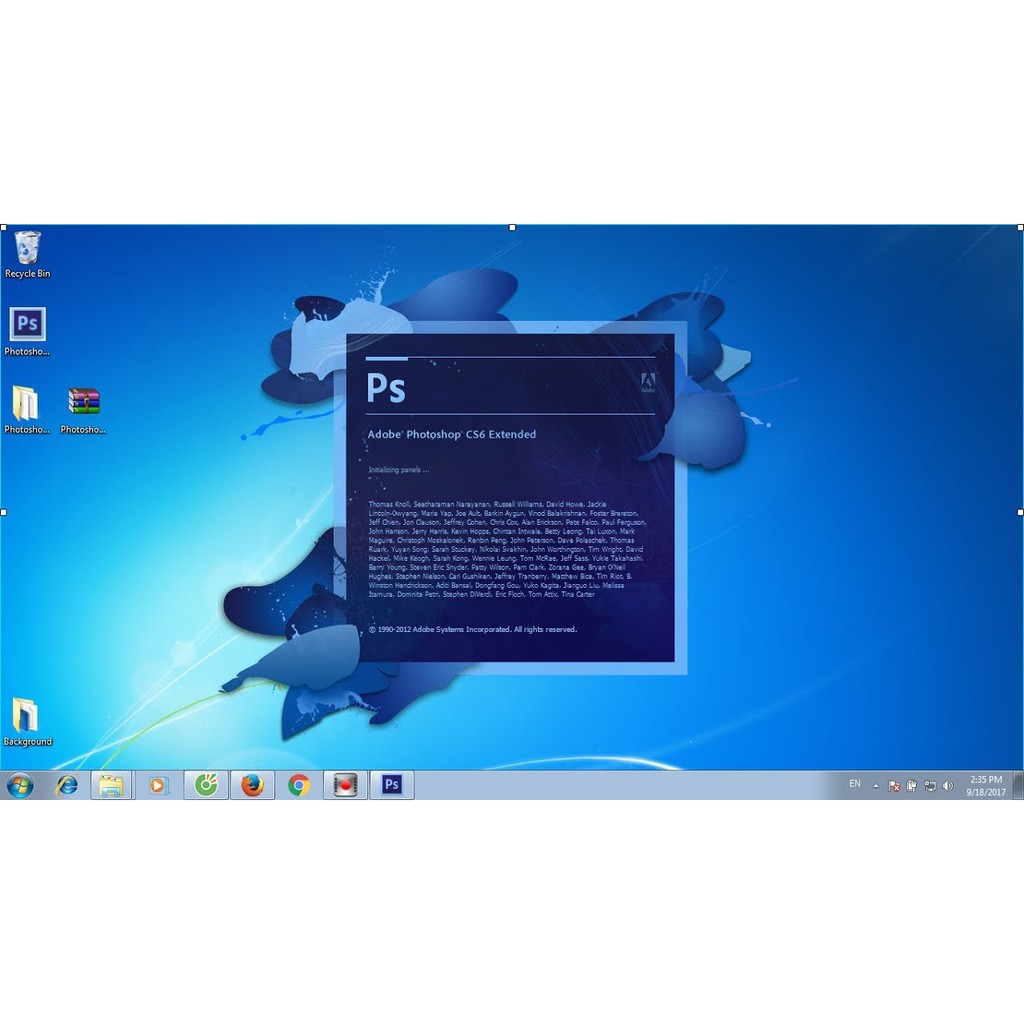Image resolution: width=1024 pixels, height=1024 pixels.
Task: Launch Internet Explorer from the taskbar
Action: 67,785
